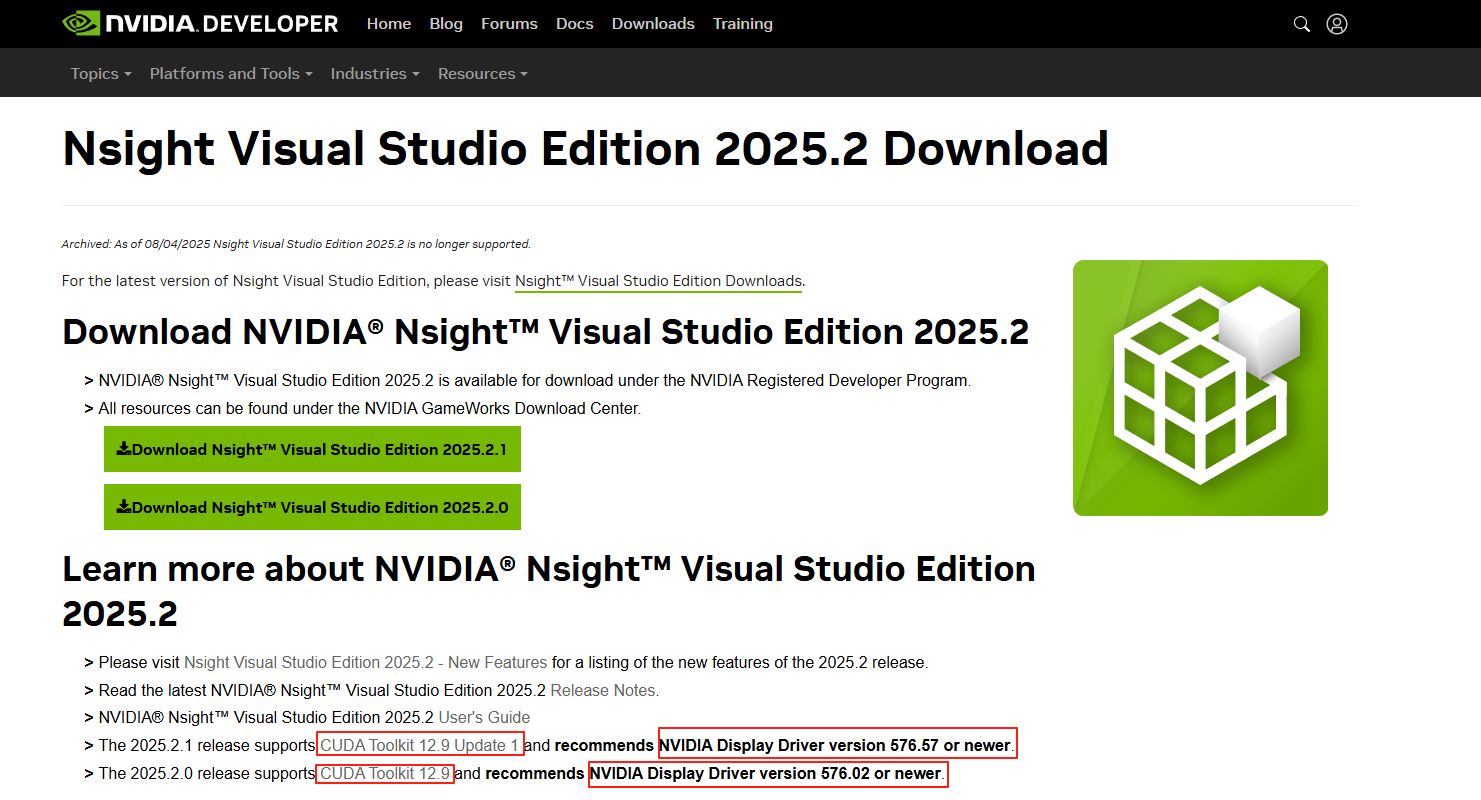Viewport: 1481px width, 800px height.
Task: Click the green Nsight cube image
Action: point(1200,388)
